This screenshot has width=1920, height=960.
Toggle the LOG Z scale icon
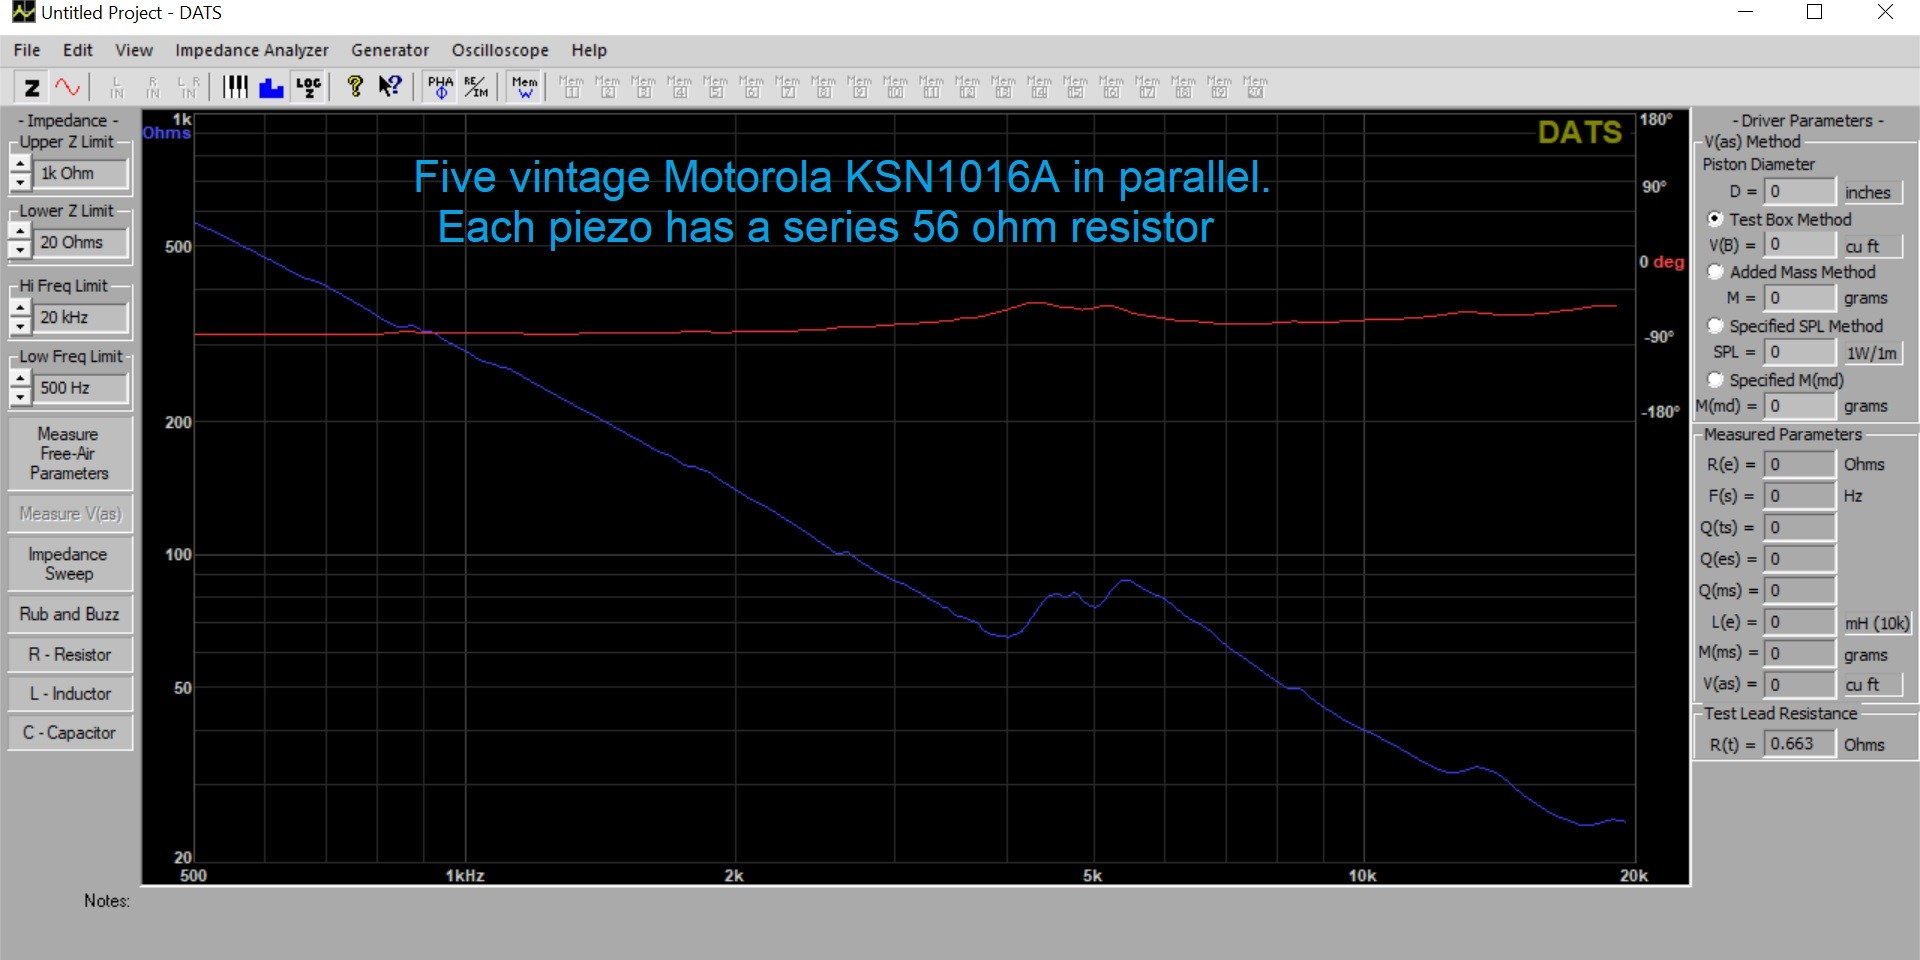coord(308,87)
